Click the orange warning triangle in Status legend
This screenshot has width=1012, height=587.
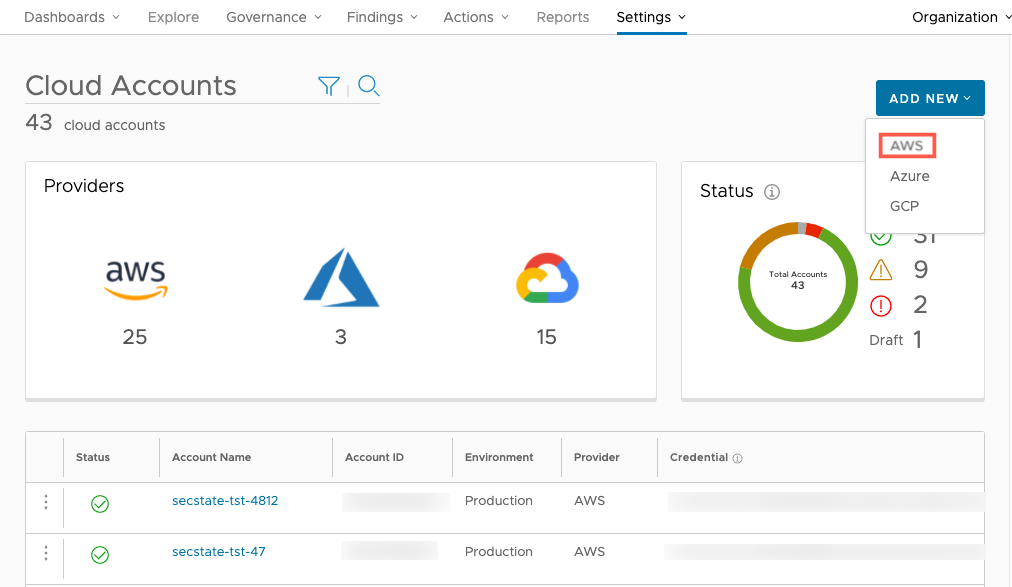coord(881,270)
